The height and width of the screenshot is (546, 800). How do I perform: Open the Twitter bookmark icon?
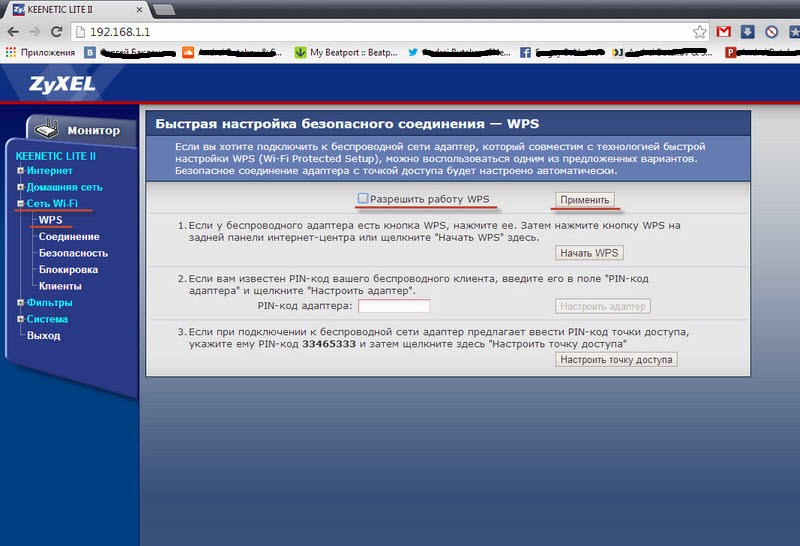(x=413, y=52)
